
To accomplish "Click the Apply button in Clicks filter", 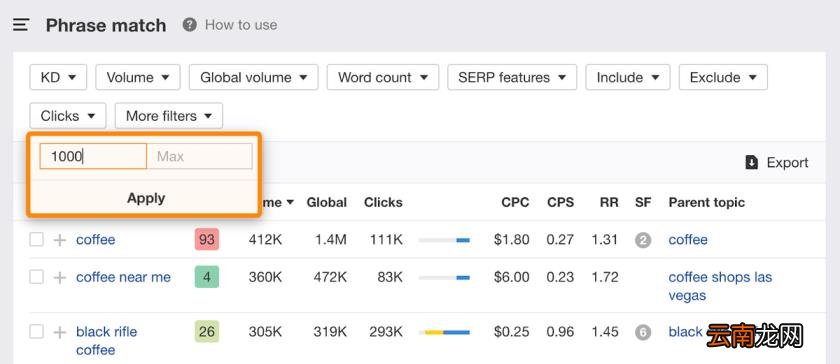I will point(146,198).
